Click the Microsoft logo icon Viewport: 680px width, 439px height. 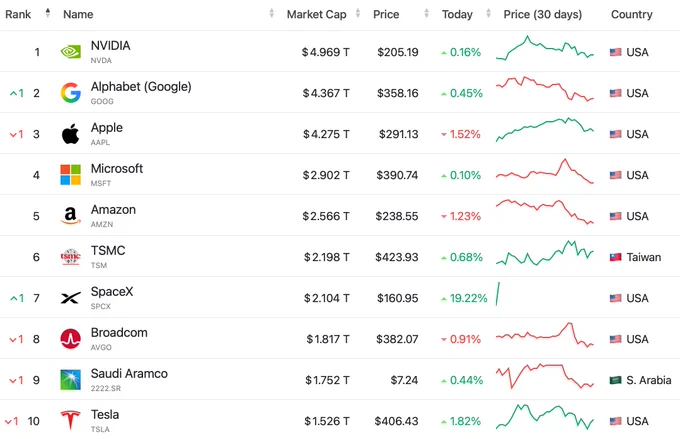70,175
